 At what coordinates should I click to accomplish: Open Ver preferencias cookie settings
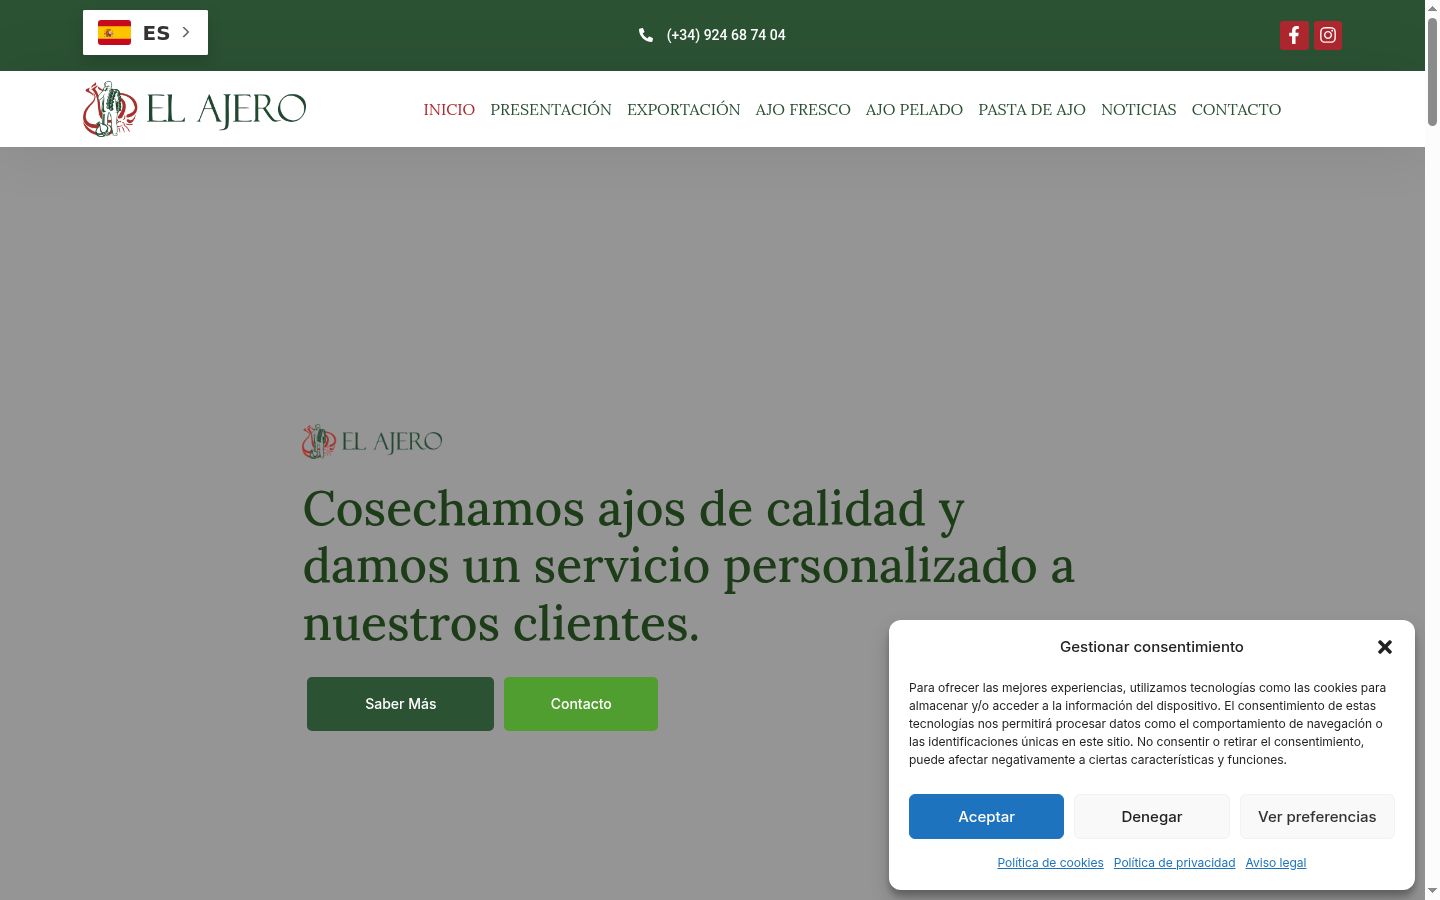point(1317,816)
